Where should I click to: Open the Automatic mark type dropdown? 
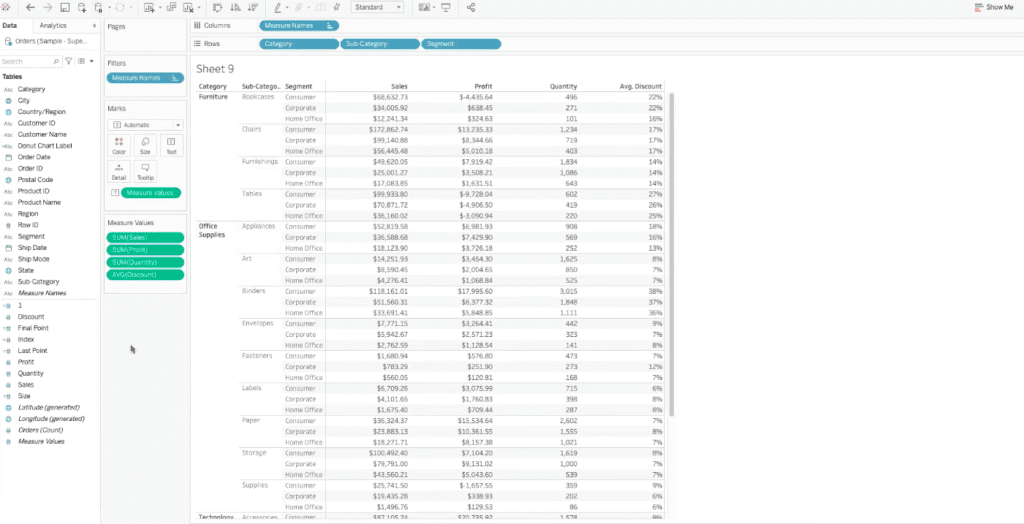click(145, 124)
